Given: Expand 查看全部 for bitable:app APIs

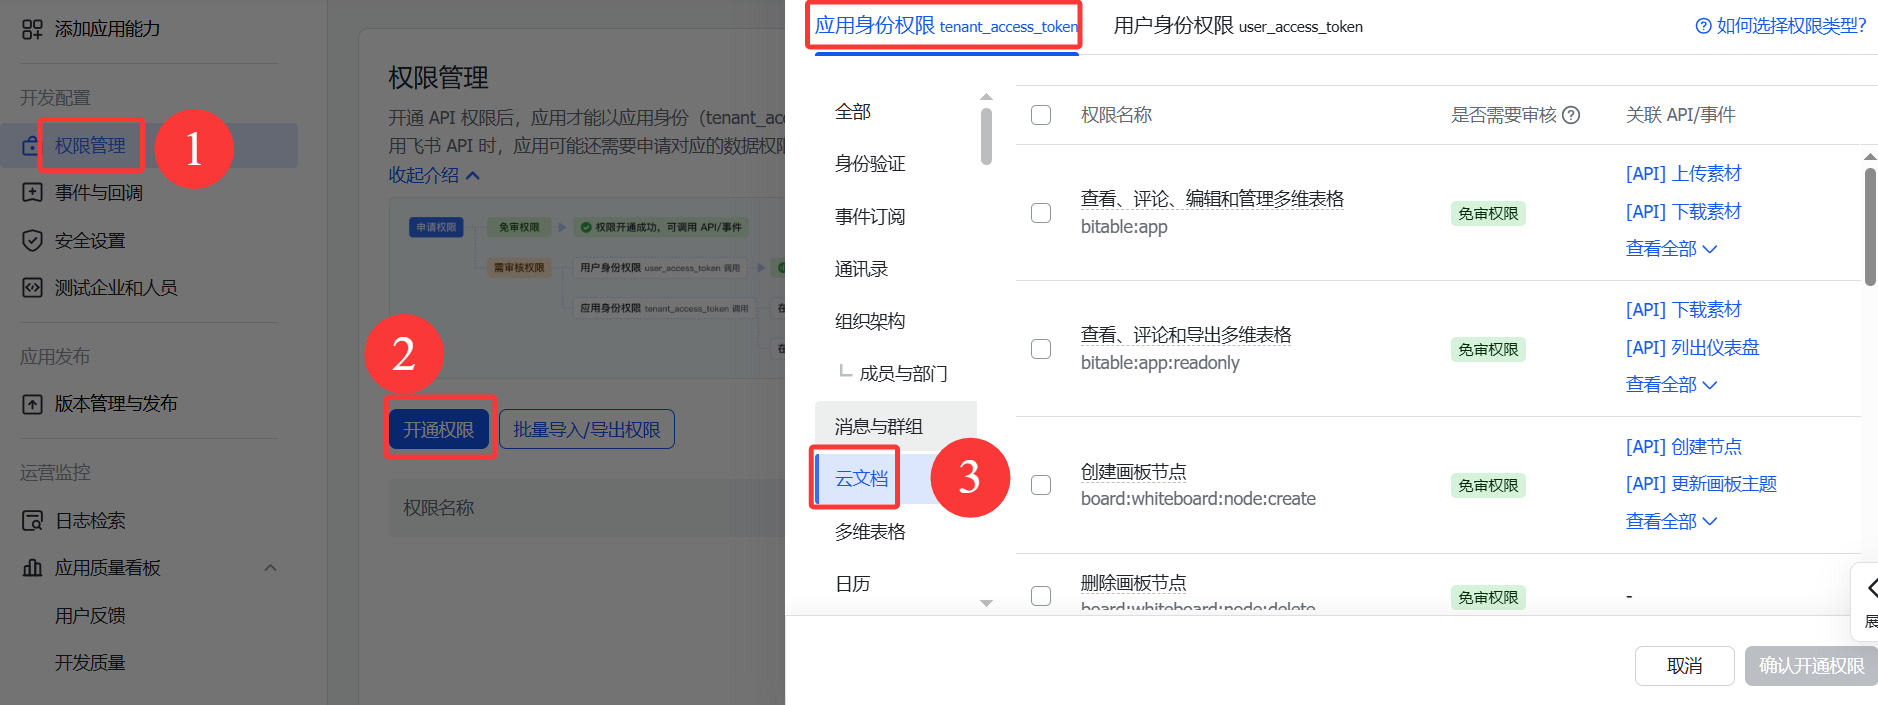Looking at the screenshot, I should coord(1671,249).
